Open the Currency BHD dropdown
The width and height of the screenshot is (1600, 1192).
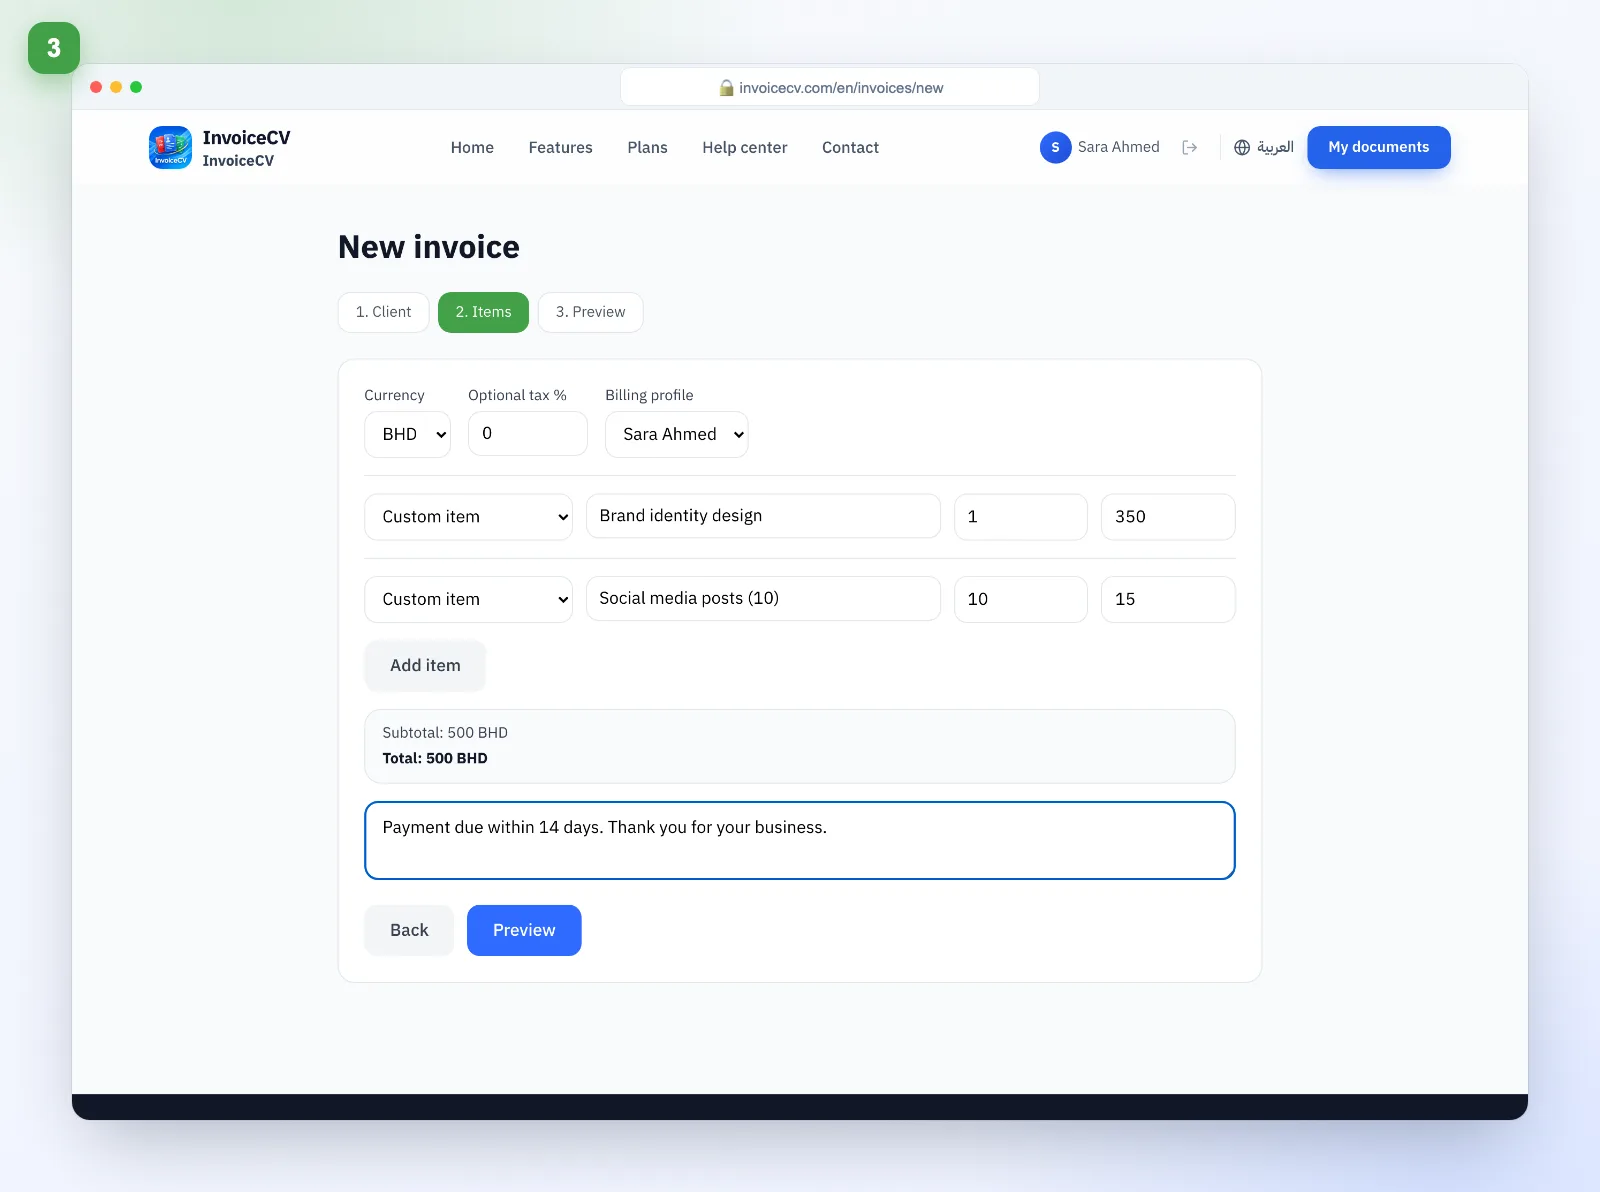point(407,434)
